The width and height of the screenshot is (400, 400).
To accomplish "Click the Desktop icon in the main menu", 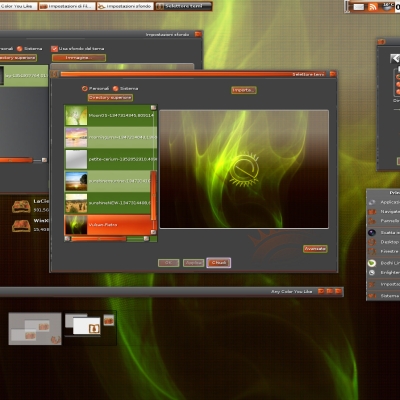I will pos(372,242).
